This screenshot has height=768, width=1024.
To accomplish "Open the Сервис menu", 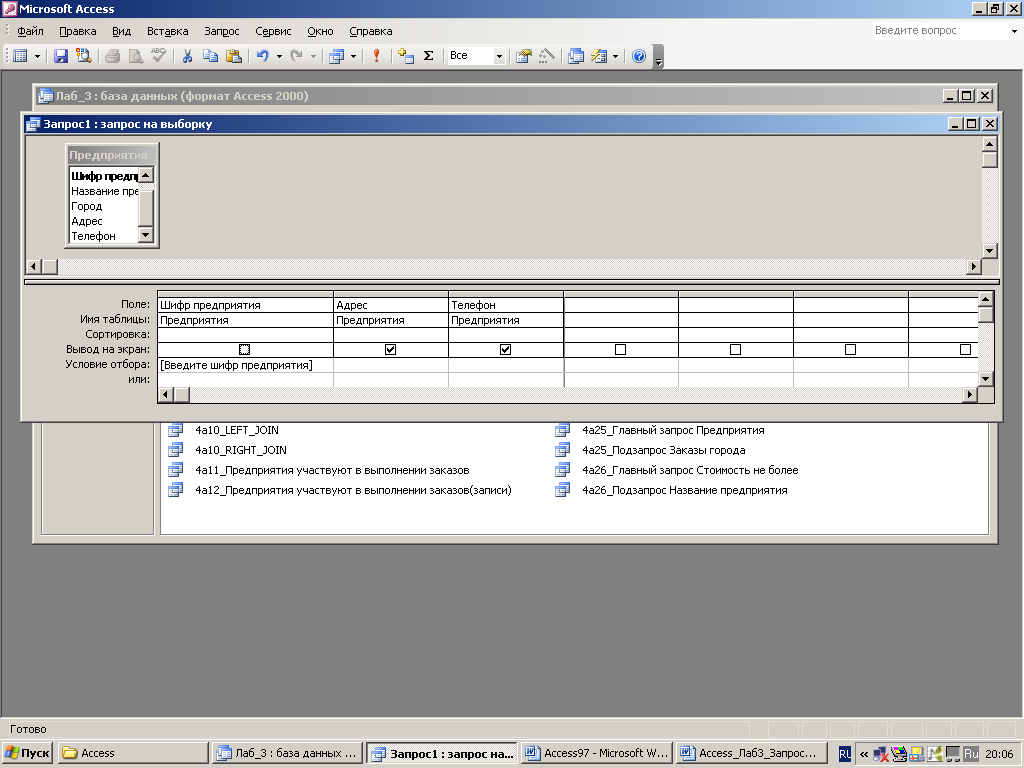I will [x=273, y=31].
